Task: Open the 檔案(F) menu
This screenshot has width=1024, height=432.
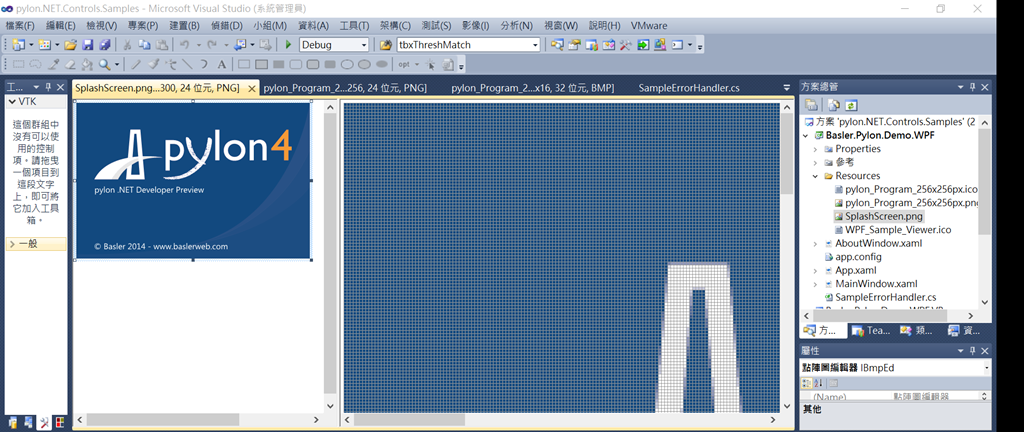Action: [x=20, y=25]
